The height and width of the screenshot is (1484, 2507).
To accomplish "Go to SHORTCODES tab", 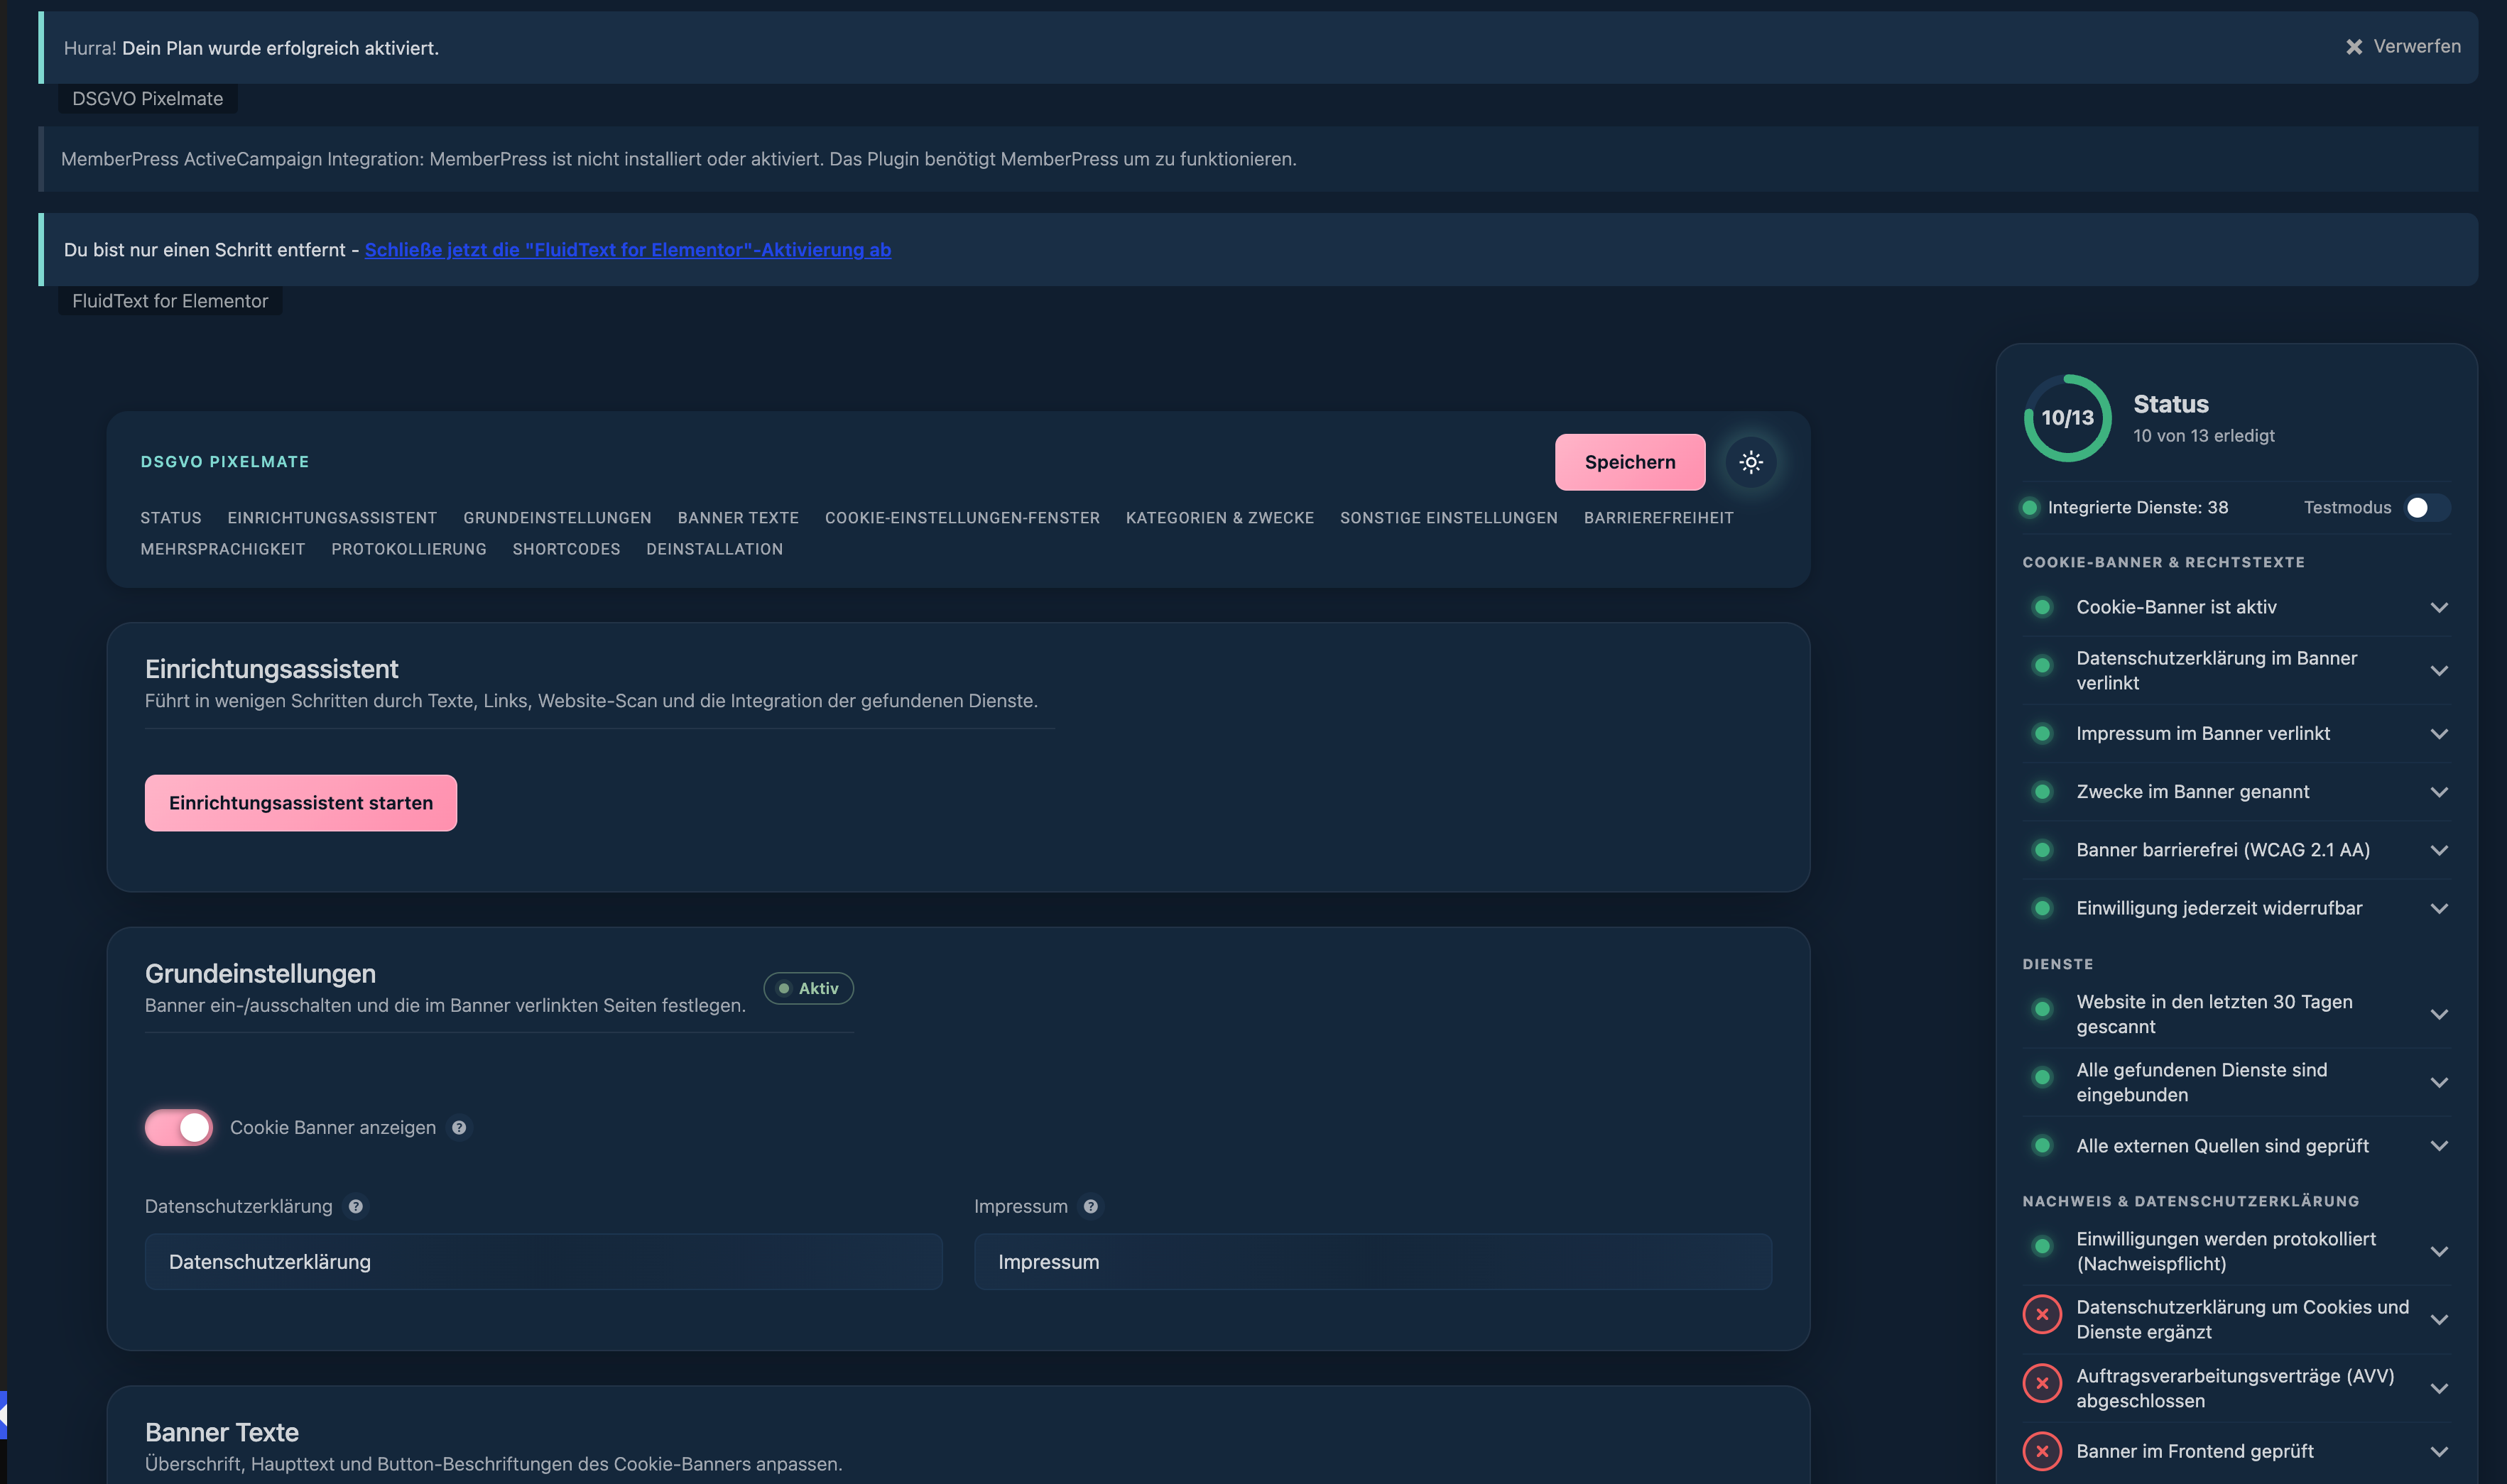I will tap(566, 549).
